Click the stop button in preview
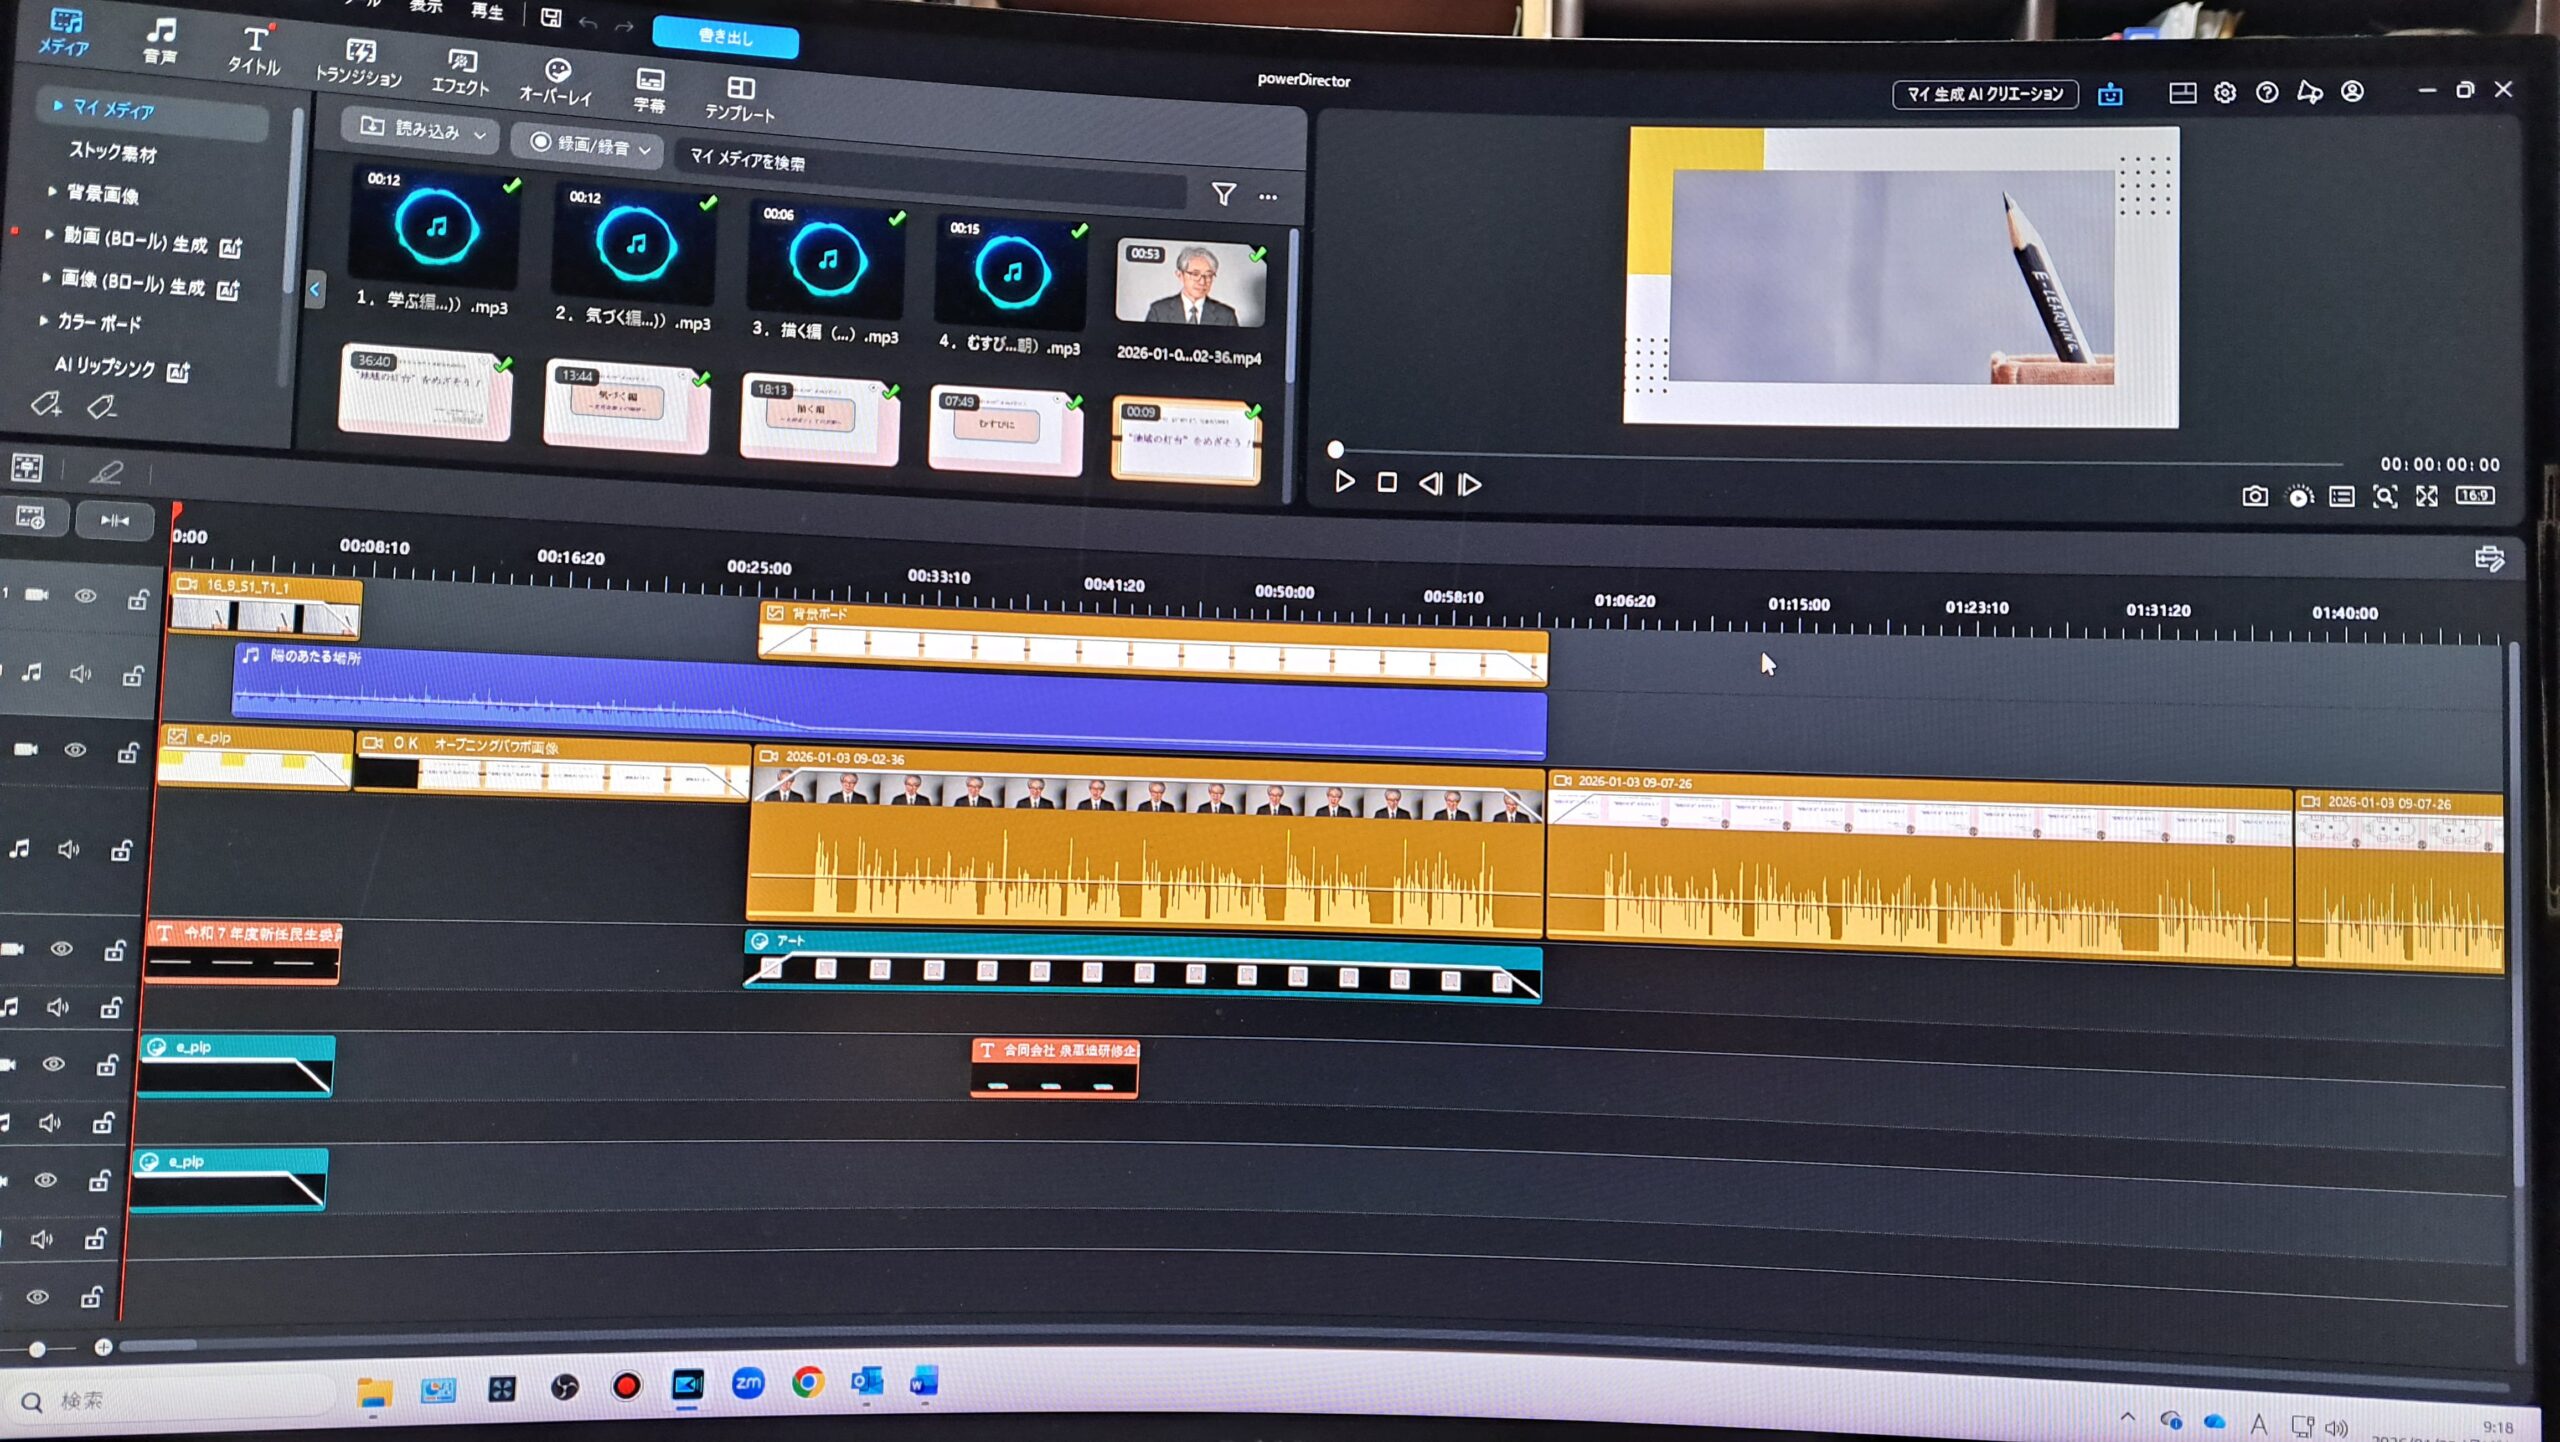Viewport: 2560px width, 1442px height. click(1386, 483)
